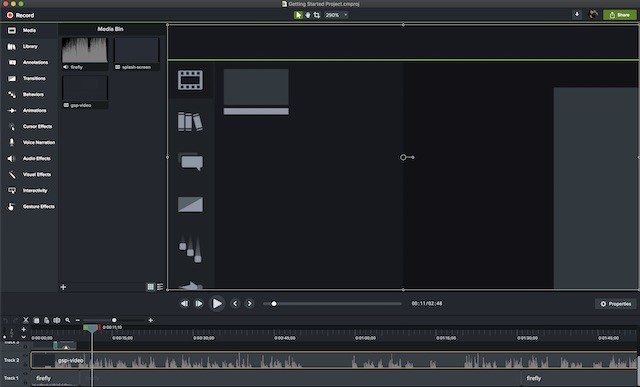
Task: Click the transitions rectangle icon on canvas
Action: [190, 205]
